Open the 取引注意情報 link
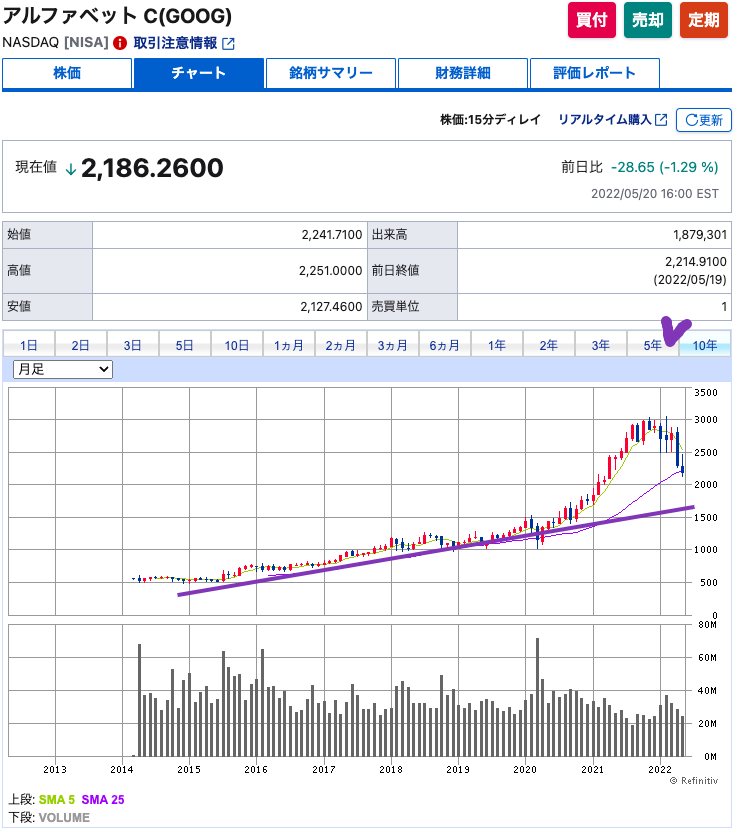Screen dimensions: 738x832 tap(175, 43)
